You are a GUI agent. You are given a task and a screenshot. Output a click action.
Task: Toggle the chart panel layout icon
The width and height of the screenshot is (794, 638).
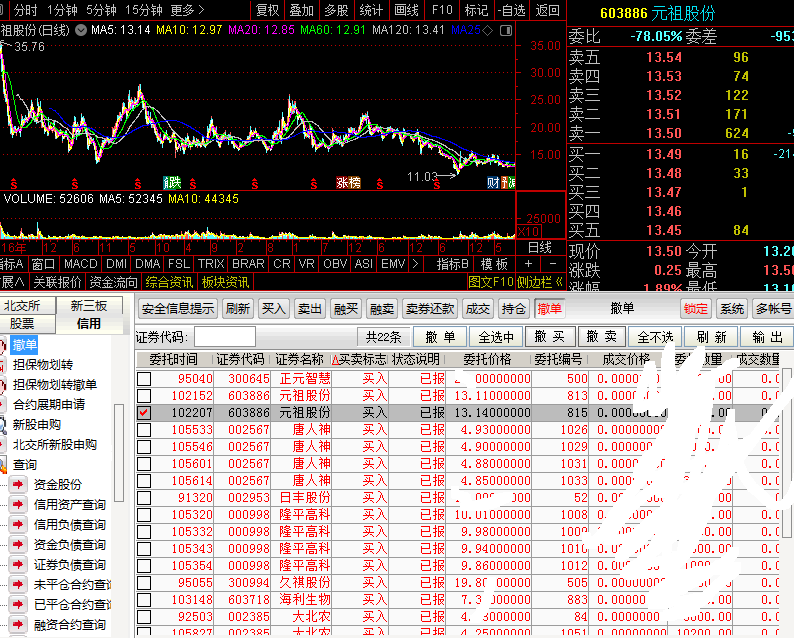(506, 31)
